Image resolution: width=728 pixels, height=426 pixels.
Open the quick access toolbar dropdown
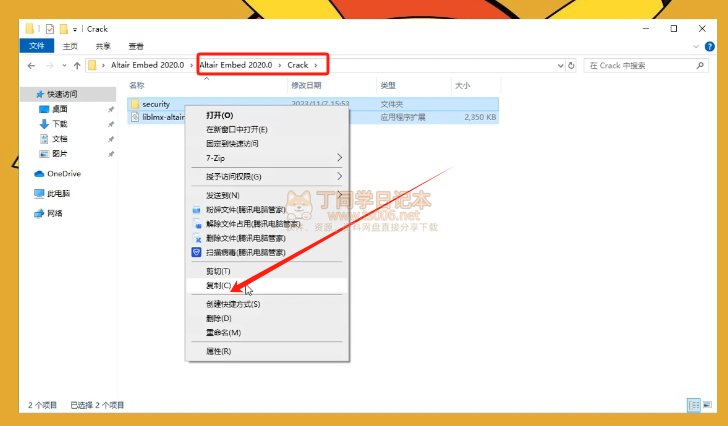pos(75,29)
